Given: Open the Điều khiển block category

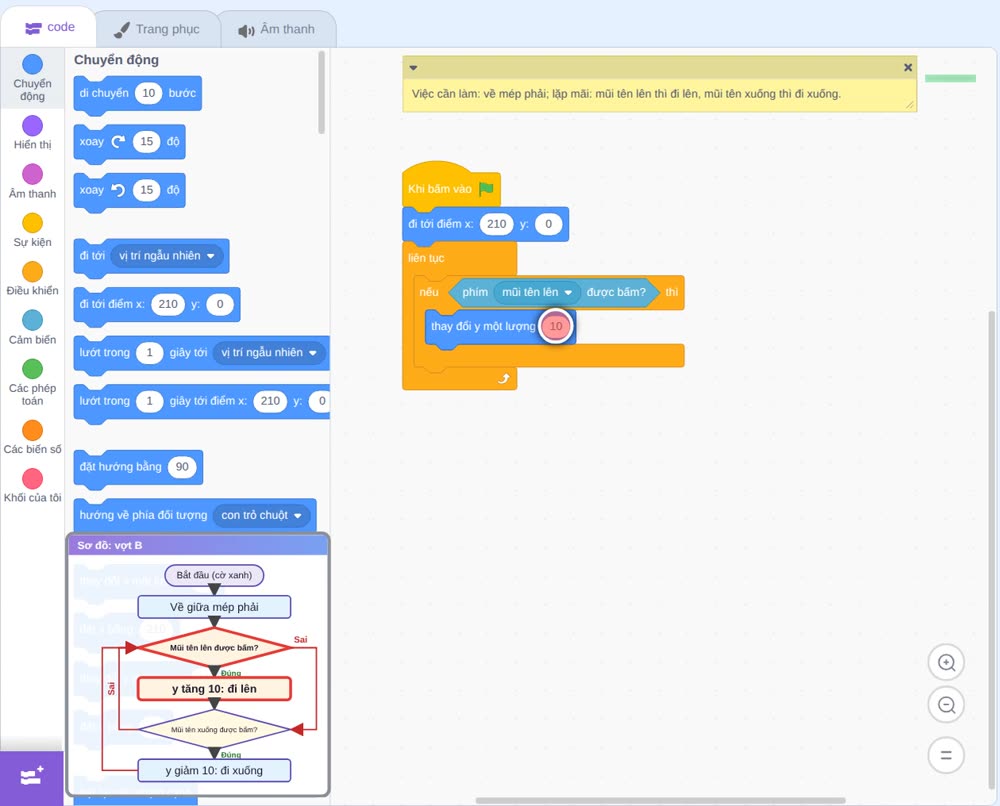Looking at the screenshot, I should [32, 279].
